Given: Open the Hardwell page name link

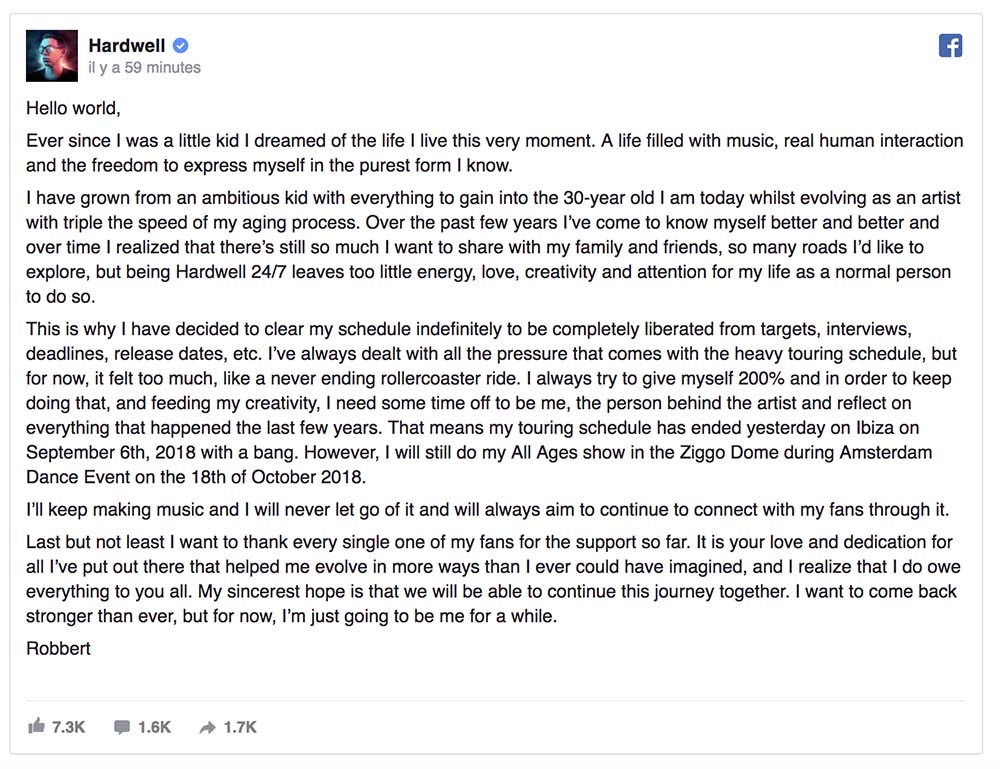Looking at the screenshot, I should coord(127,45).
